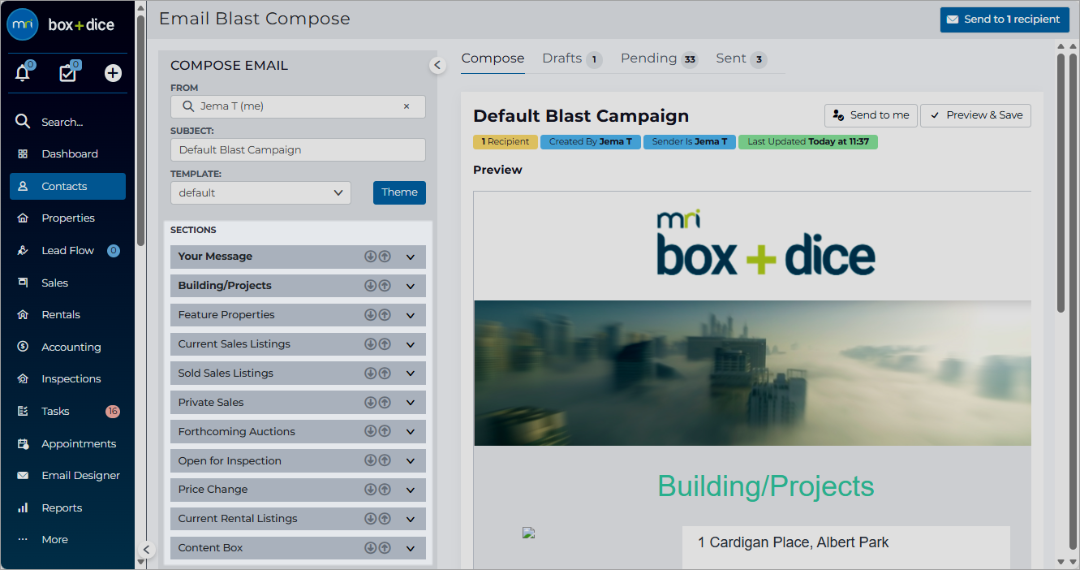1080x570 pixels.
Task: Expand the Current Sales Listings section
Action: [411, 344]
